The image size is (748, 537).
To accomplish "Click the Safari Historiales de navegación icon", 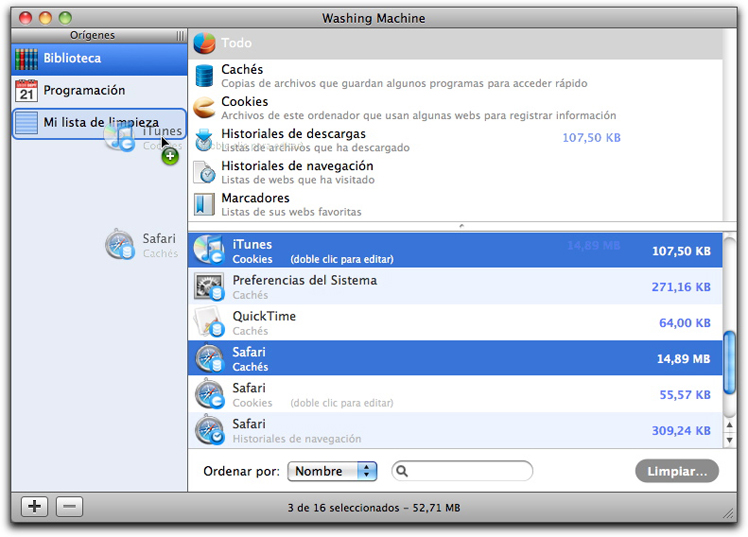I will pyautogui.click(x=209, y=430).
